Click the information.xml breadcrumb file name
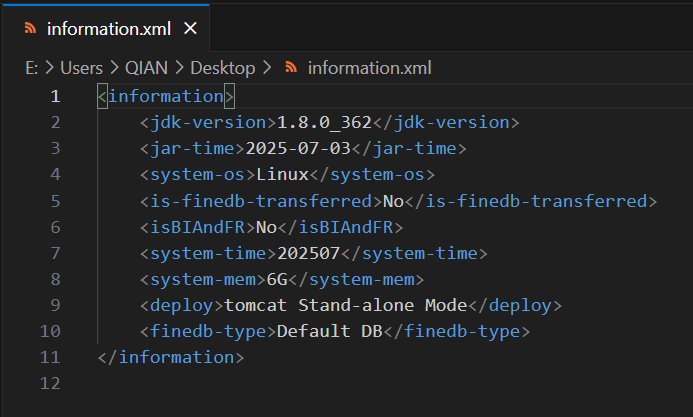 pyautogui.click(x=369, y=68)
